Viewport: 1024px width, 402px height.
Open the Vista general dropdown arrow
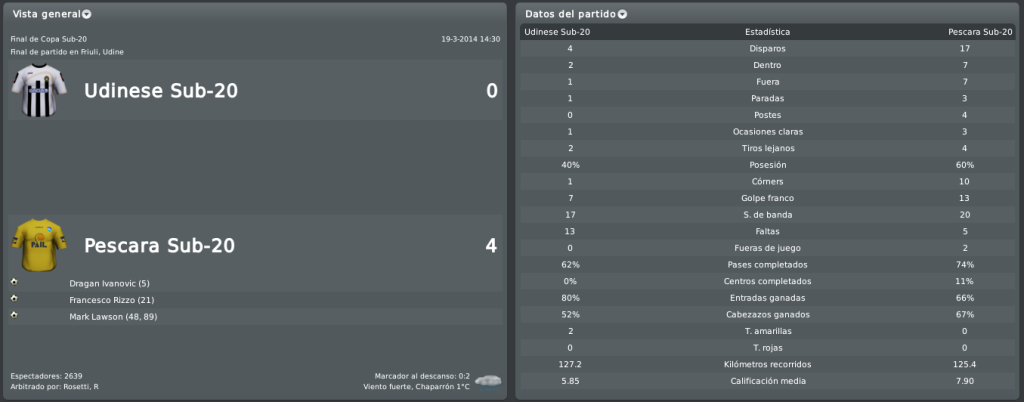(x=87, y=14)
